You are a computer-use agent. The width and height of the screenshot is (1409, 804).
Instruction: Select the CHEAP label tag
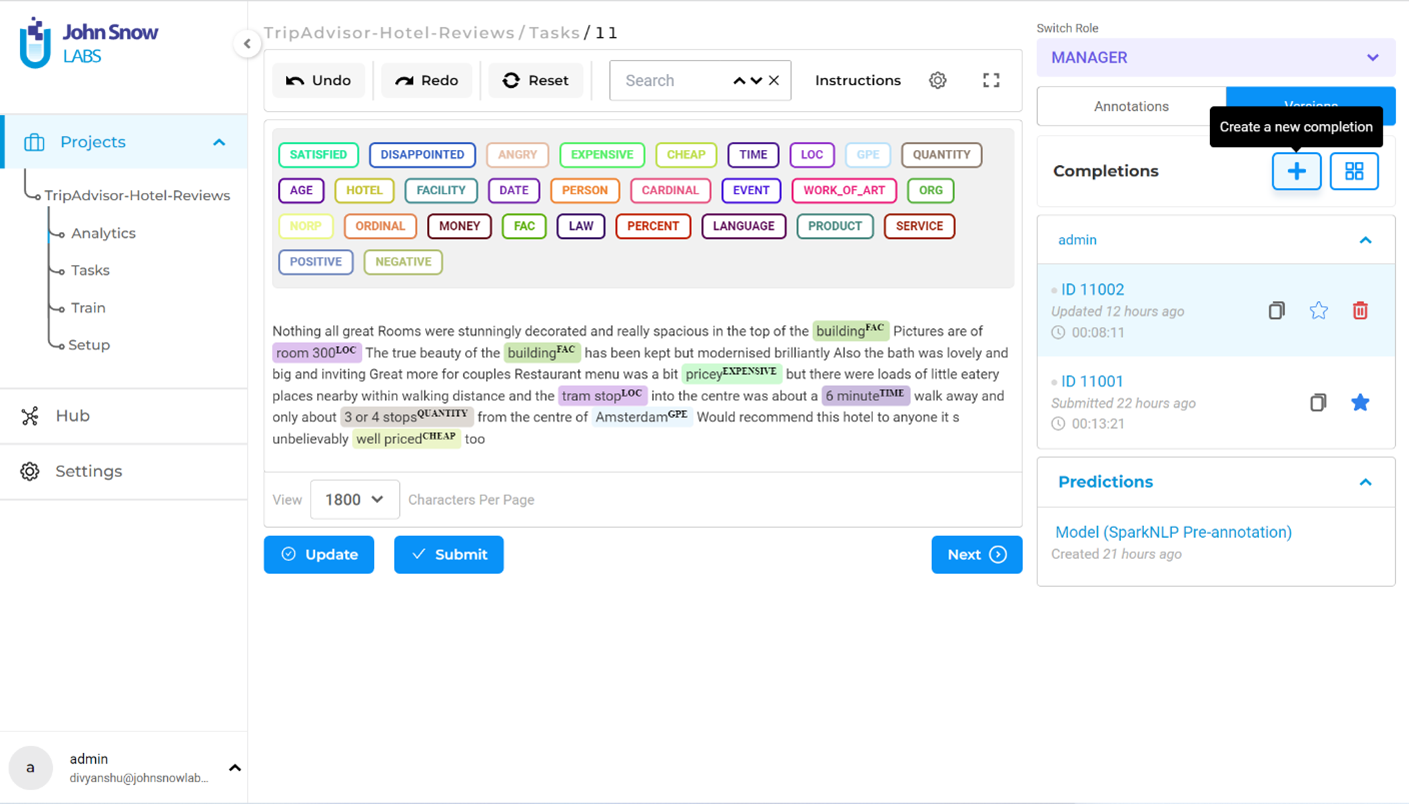686,155
